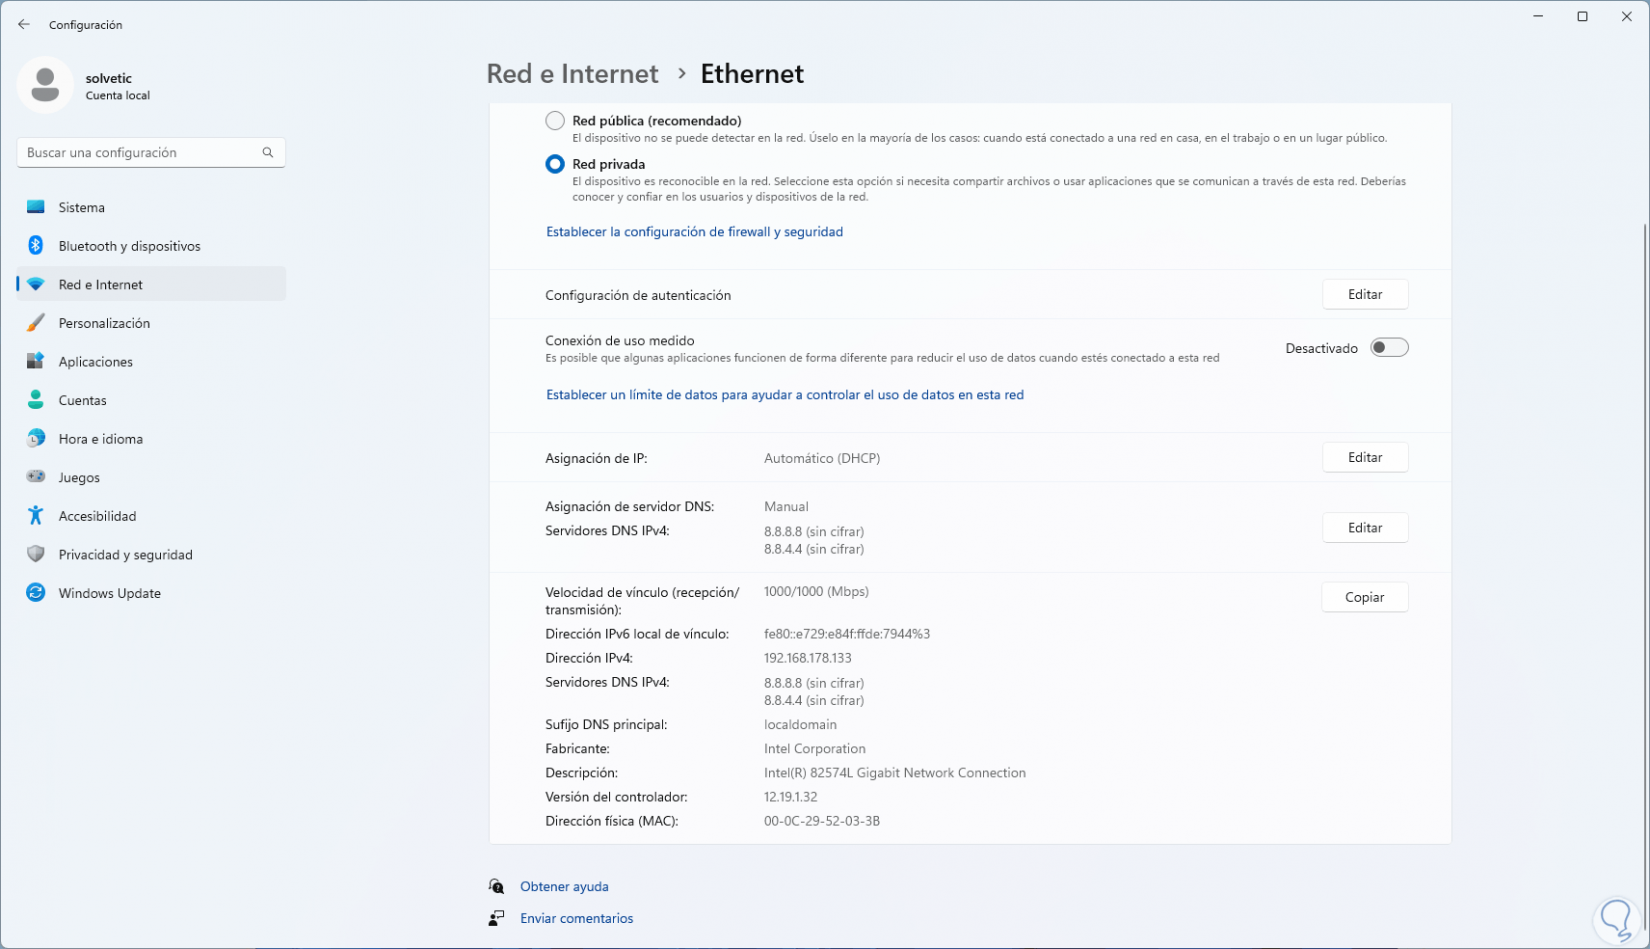Click the Windows Update refresh icon
1650x949 pixels.
[36, 593]
